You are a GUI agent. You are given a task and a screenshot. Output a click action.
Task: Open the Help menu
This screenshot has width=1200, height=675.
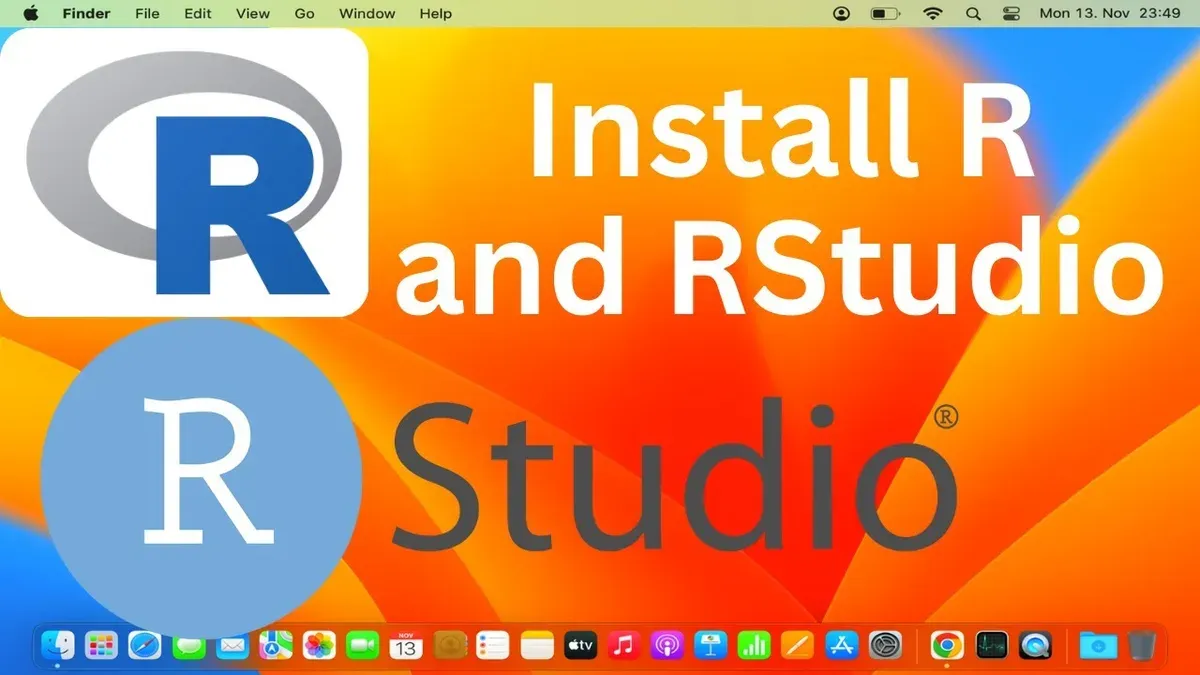click(436, 14)
